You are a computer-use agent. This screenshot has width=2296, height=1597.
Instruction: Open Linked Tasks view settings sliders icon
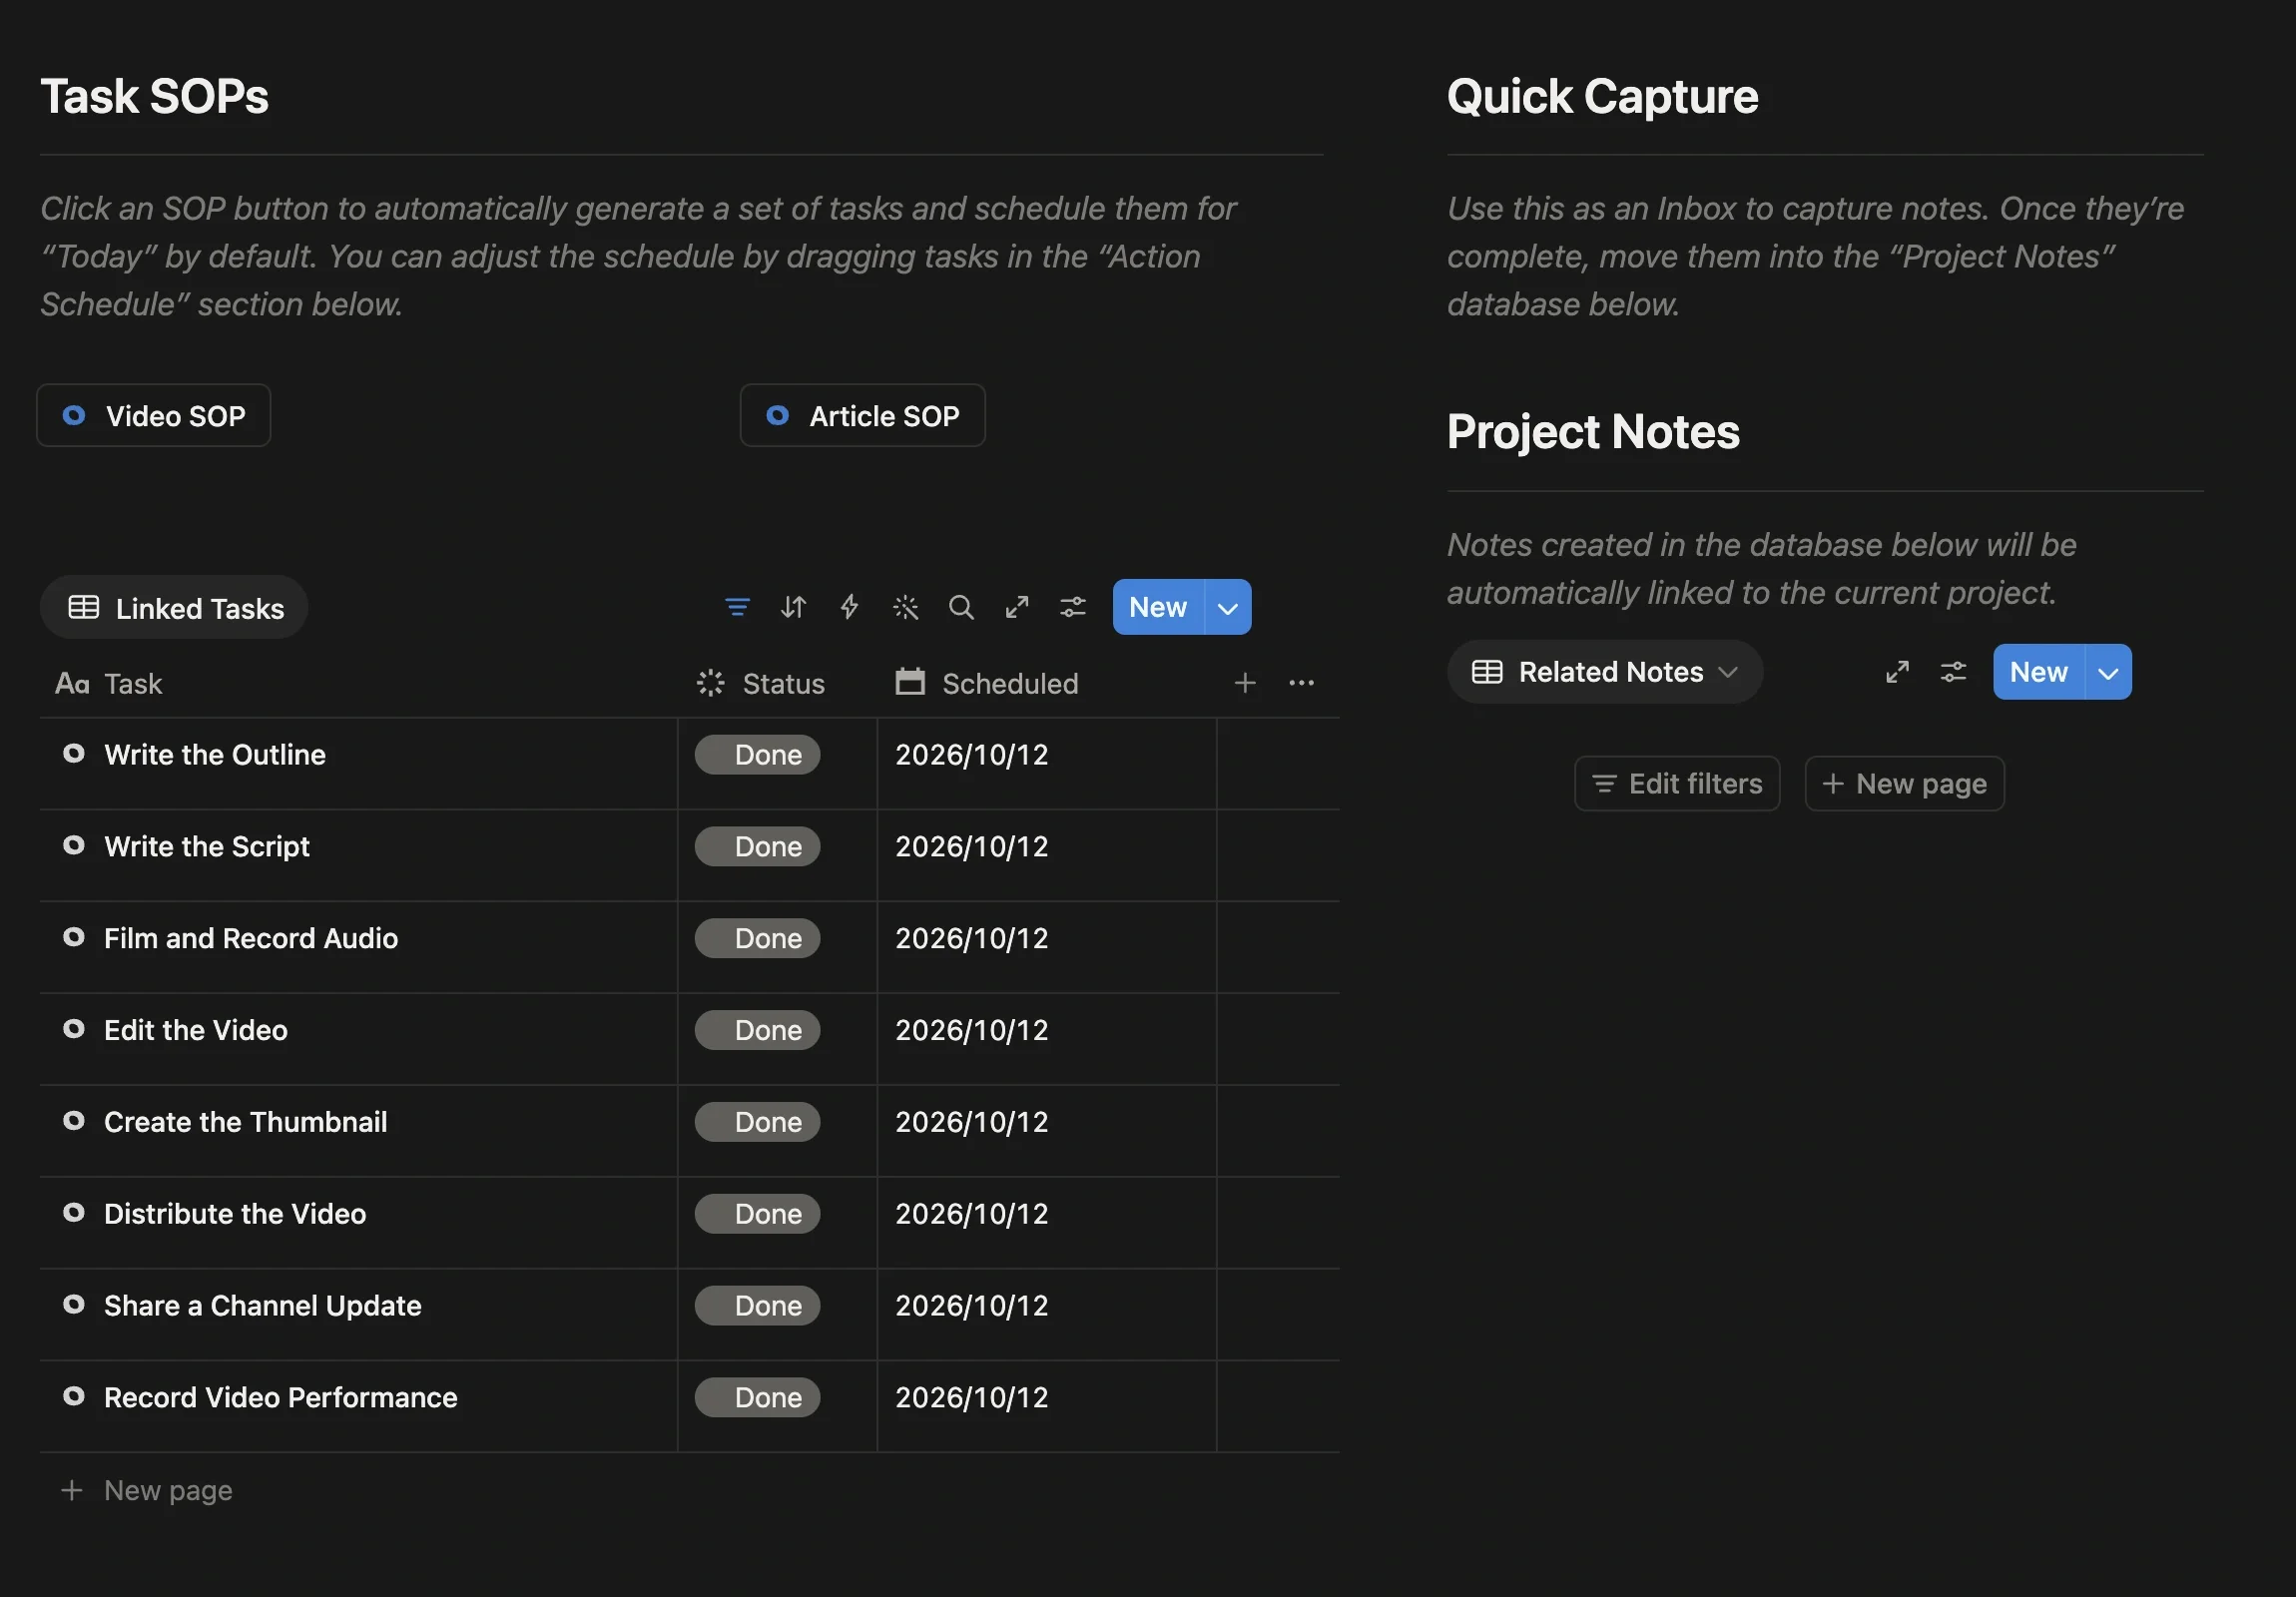(1073, 607)
